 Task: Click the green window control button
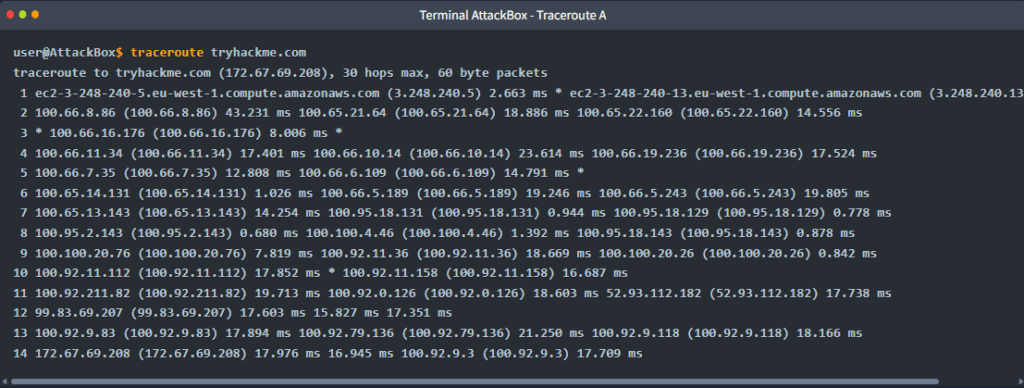(x=23, y=14)
